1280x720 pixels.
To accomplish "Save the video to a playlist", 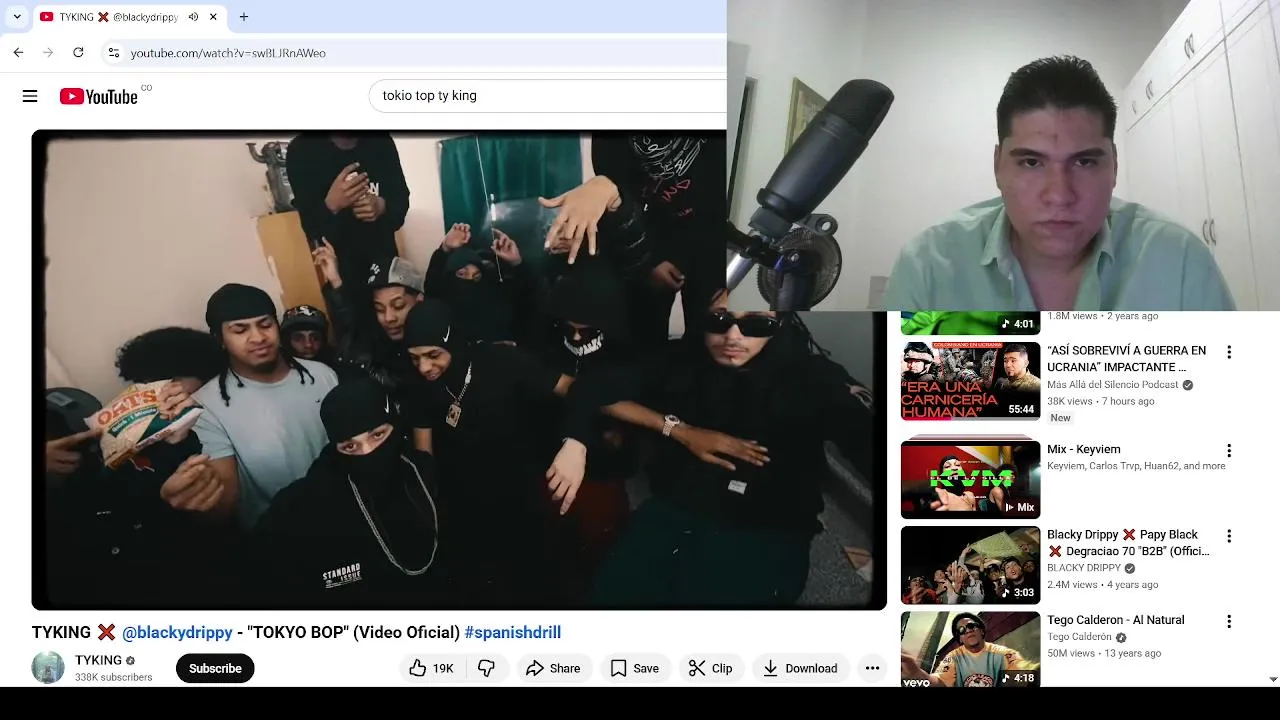I will [x=635, y=668].
